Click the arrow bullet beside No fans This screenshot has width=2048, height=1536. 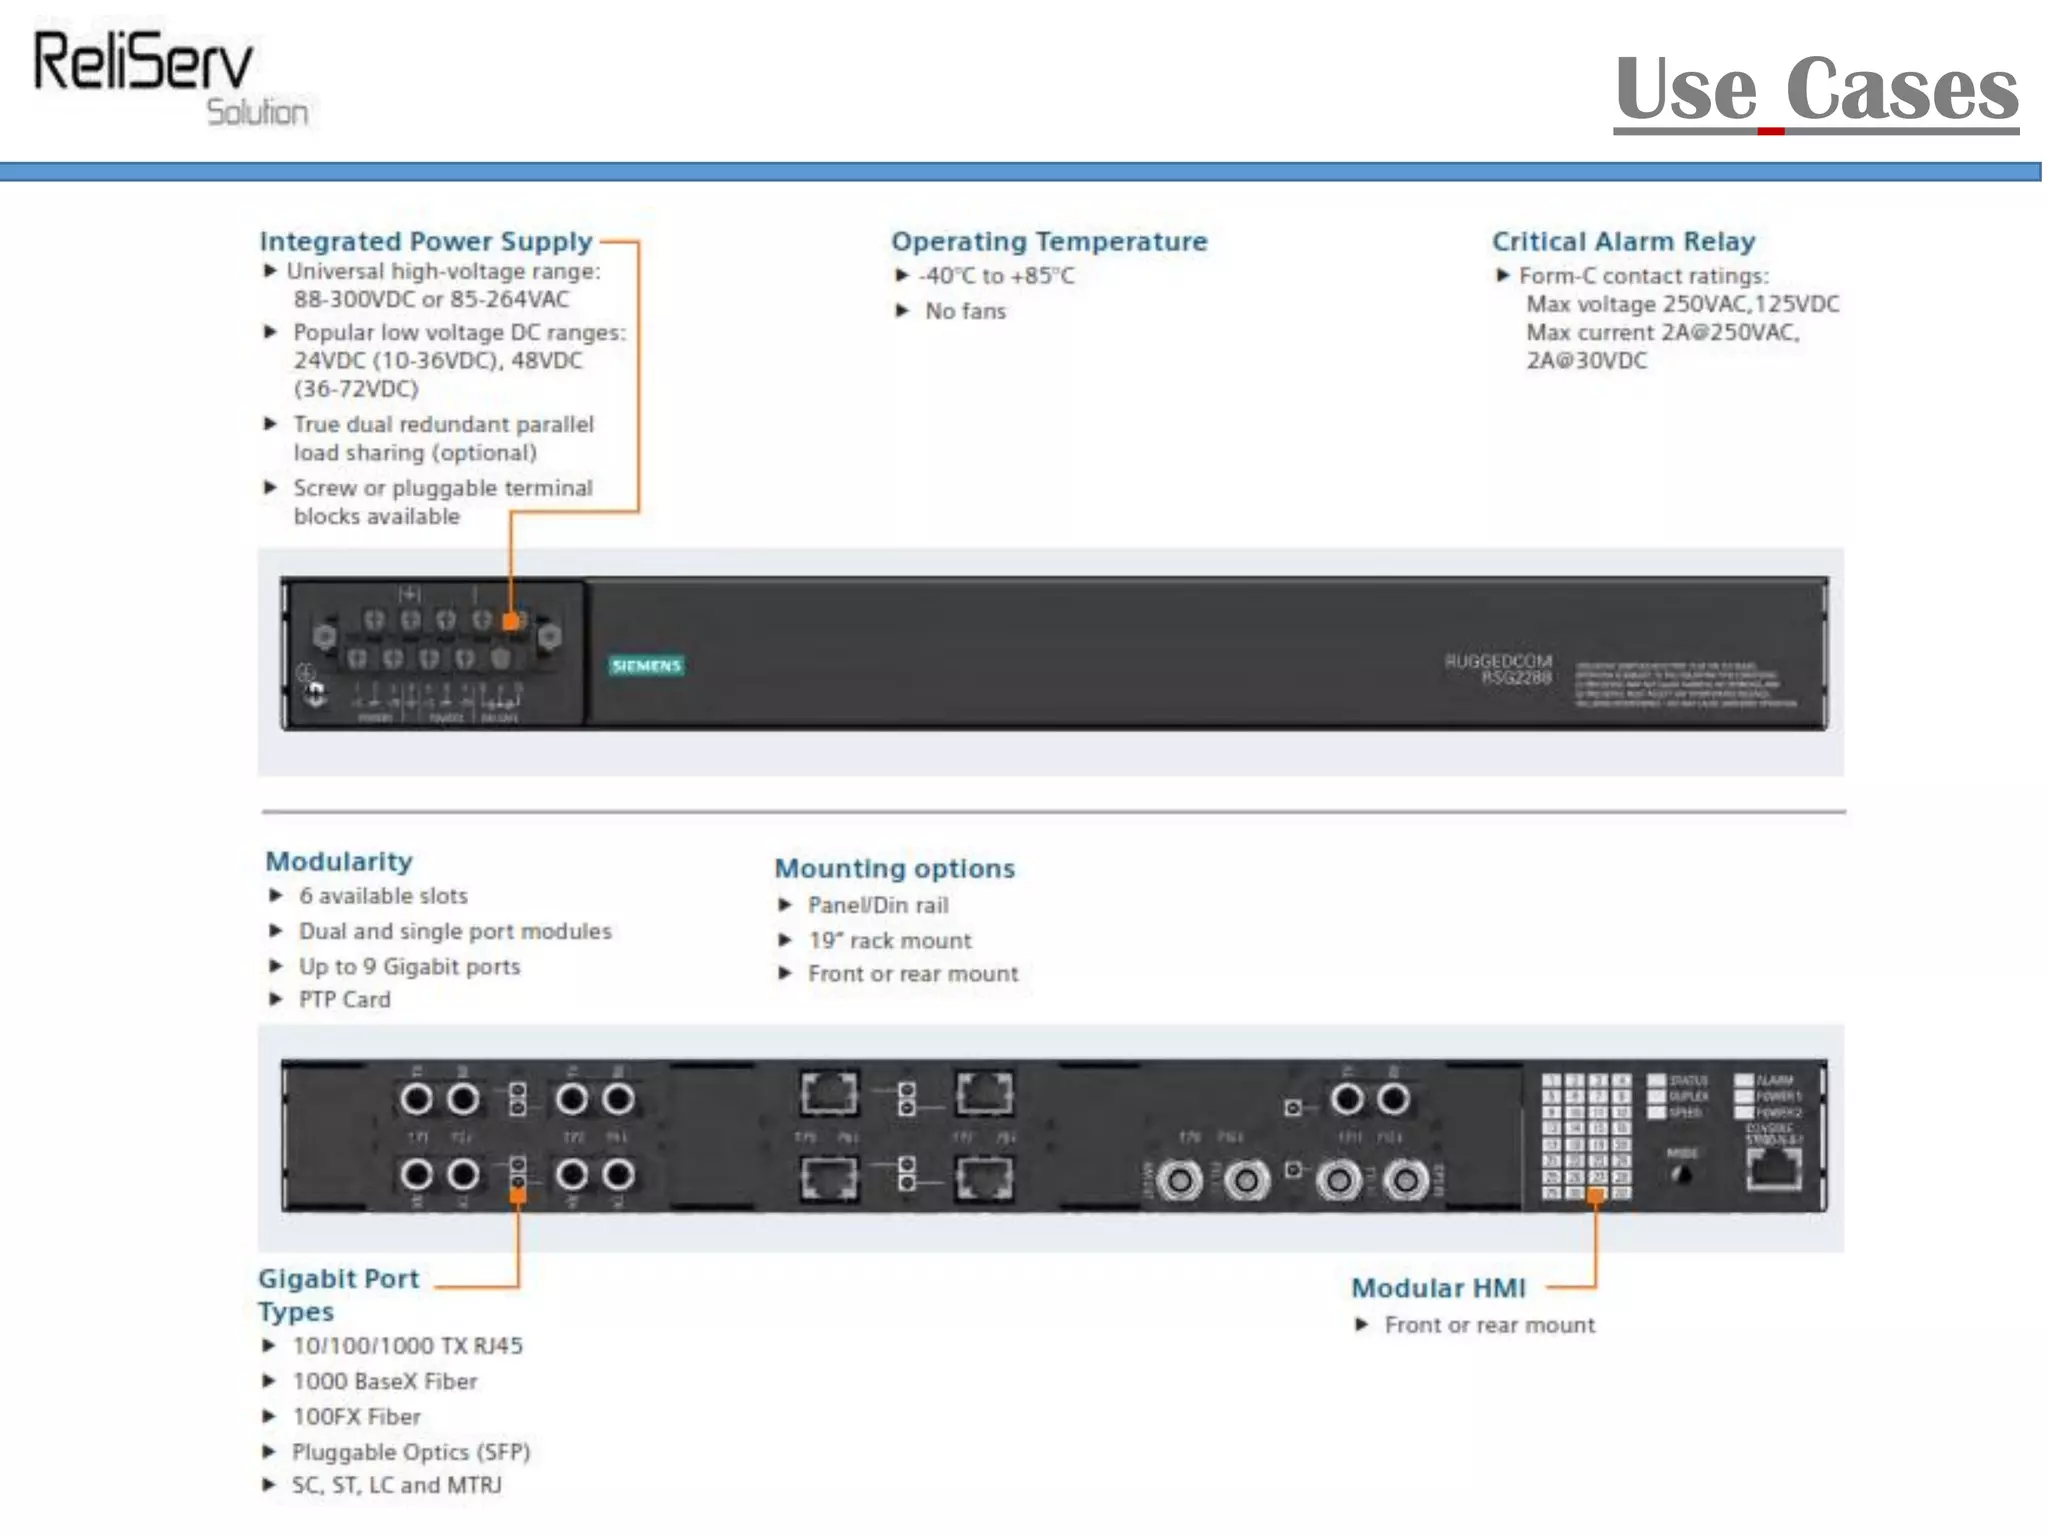coord(902,311)
